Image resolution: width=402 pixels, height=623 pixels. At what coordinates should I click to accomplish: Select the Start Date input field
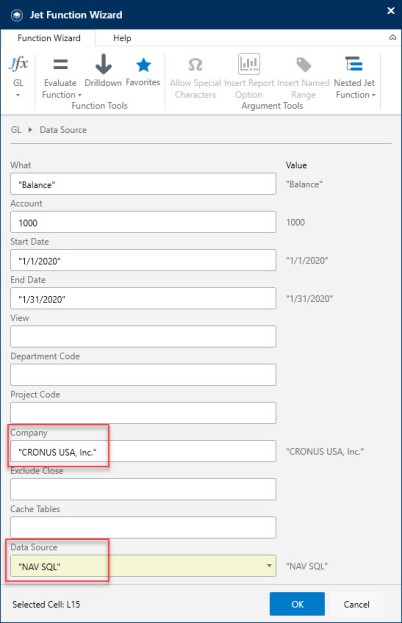143,260
